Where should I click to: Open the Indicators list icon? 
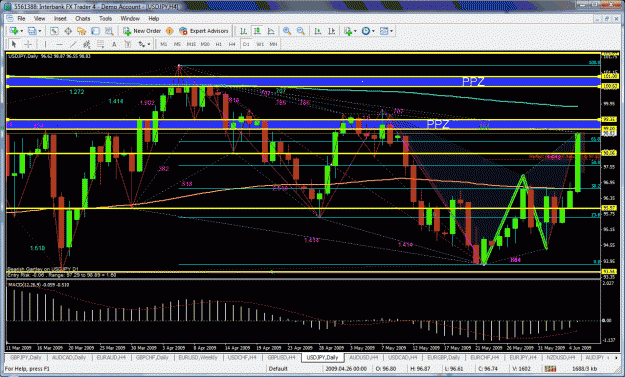(x=348, y=31)
